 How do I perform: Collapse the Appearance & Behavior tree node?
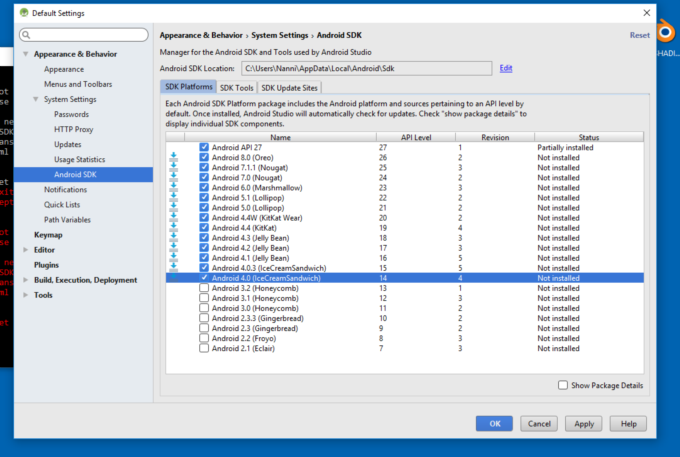click(26, 54)
